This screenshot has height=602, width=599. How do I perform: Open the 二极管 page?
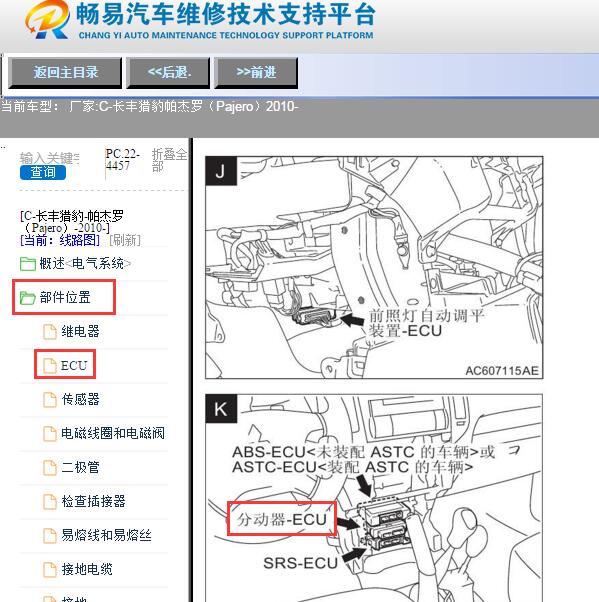(80, 467)
